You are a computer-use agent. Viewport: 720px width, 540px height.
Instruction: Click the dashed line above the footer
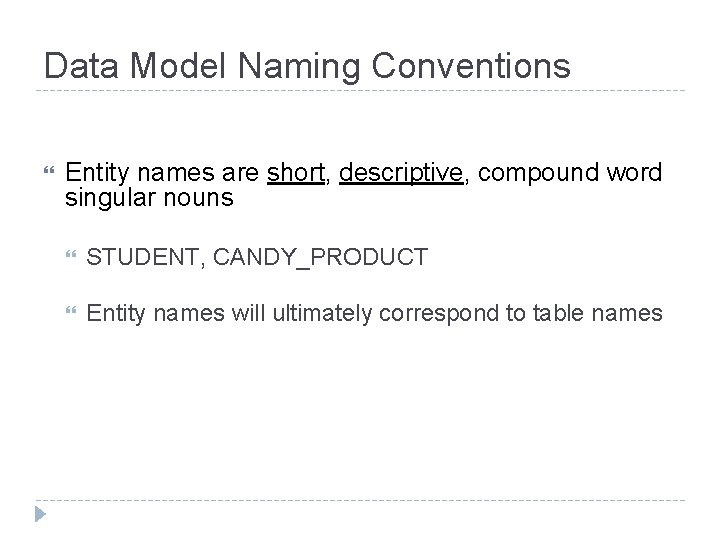360,500
